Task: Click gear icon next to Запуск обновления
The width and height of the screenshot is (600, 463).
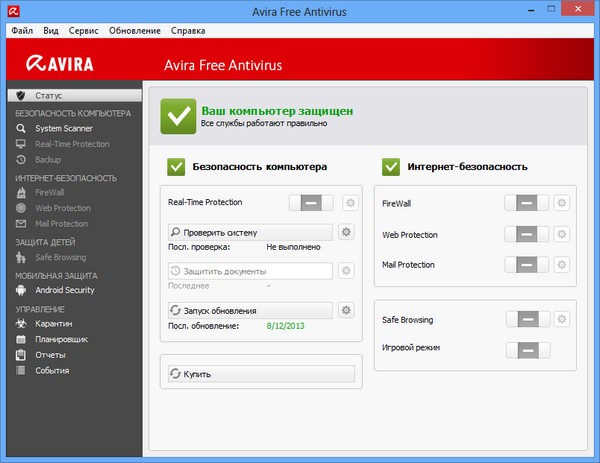Action: click(347, 310)
